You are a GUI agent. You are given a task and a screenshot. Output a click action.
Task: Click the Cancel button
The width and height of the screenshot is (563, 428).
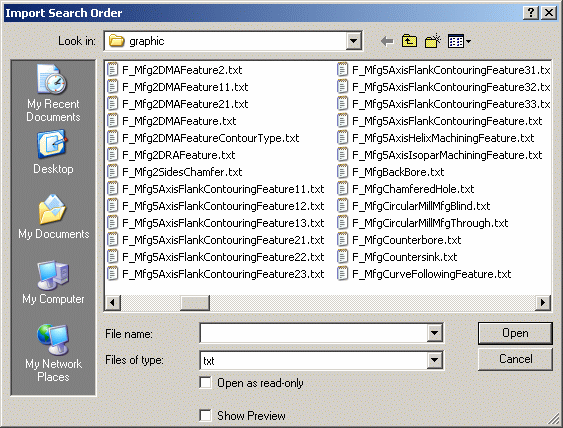(x=515, y=359)
